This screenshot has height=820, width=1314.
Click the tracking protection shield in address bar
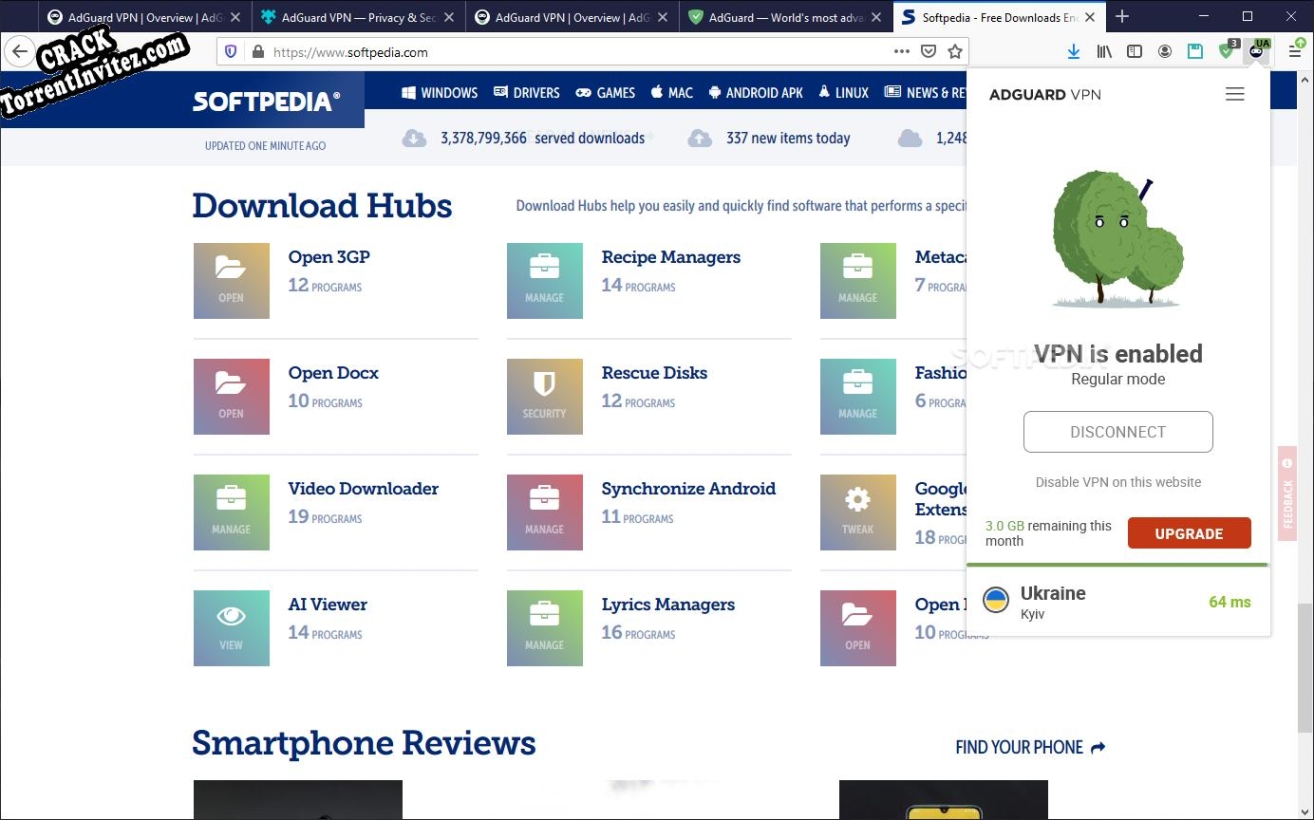[x=230, y=51]
